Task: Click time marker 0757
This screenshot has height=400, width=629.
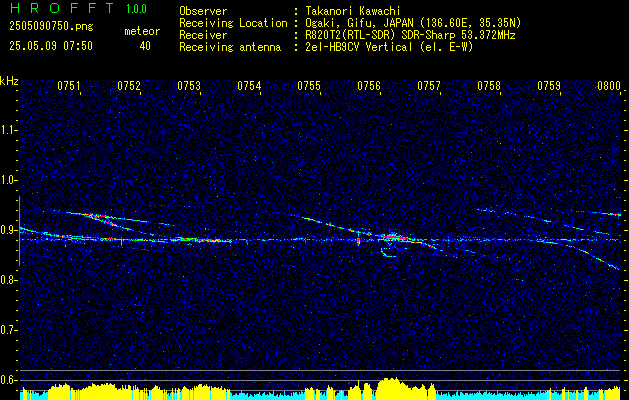Action: [x=429, y=86]
